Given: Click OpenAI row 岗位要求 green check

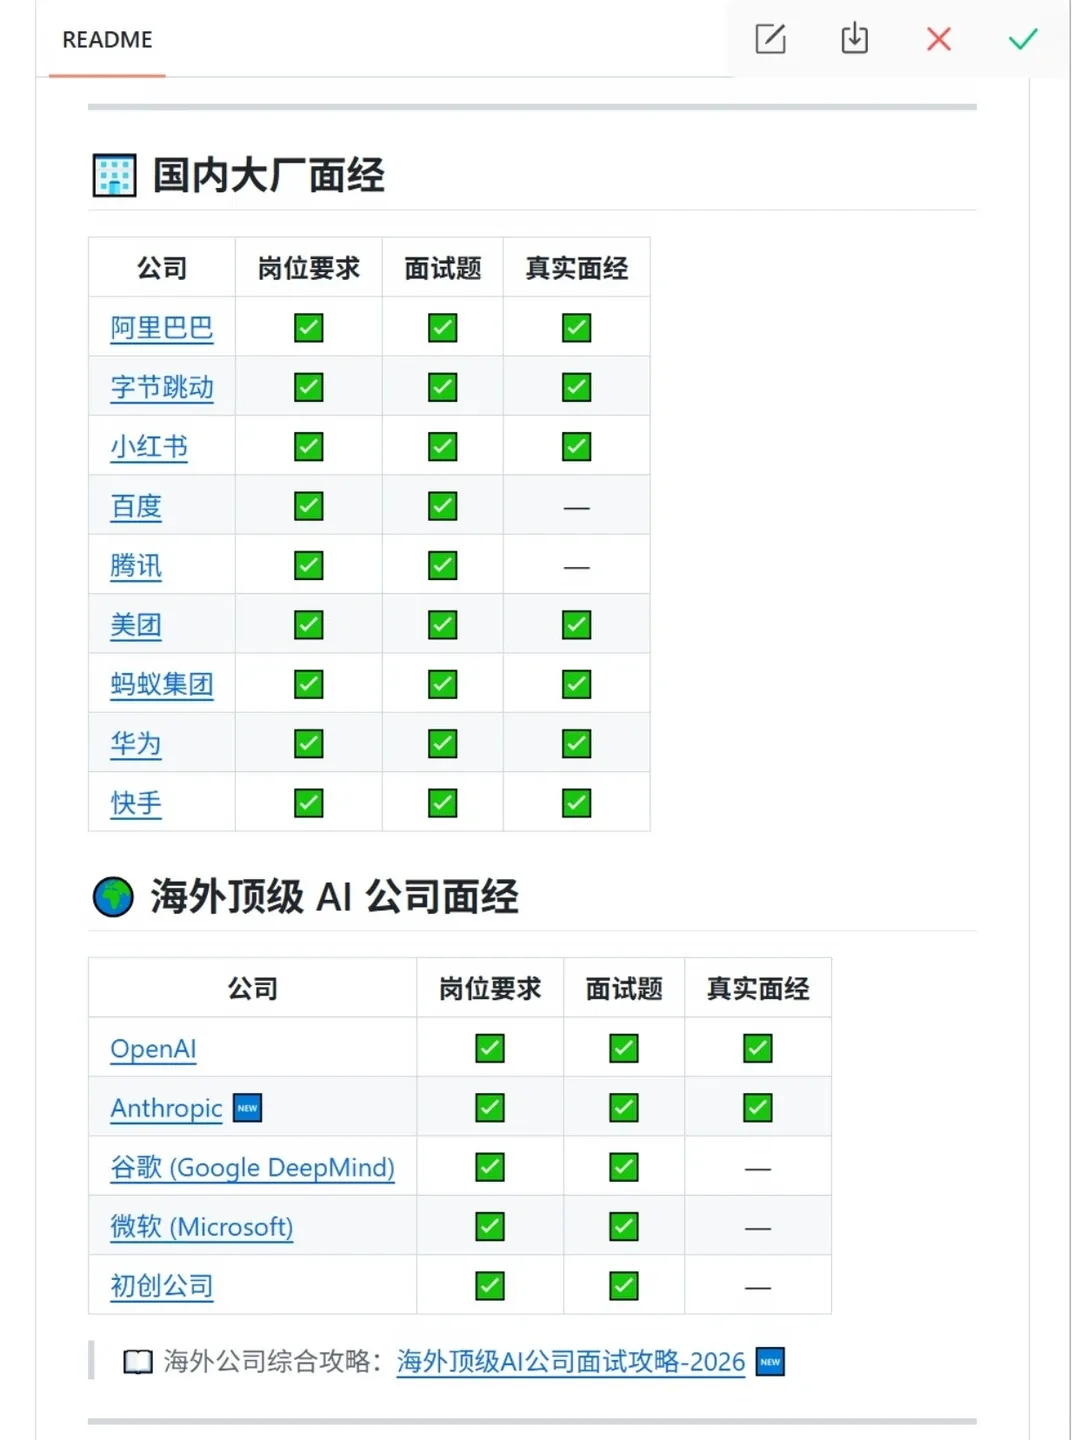Looking at the screenshot, I should click(490, 1048).
